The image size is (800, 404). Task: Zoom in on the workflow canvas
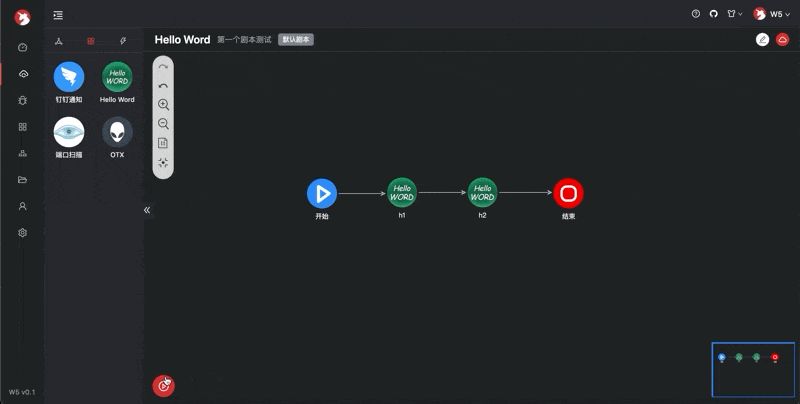tap(163, 105)
